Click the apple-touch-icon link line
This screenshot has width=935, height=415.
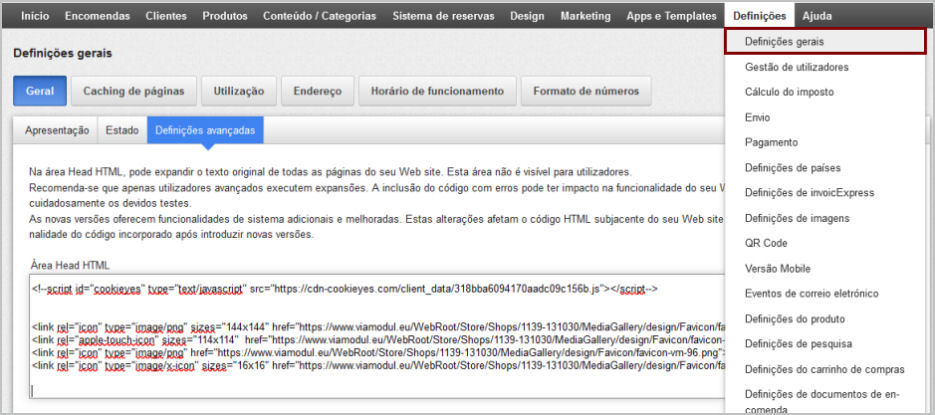(x=378, y=340)
